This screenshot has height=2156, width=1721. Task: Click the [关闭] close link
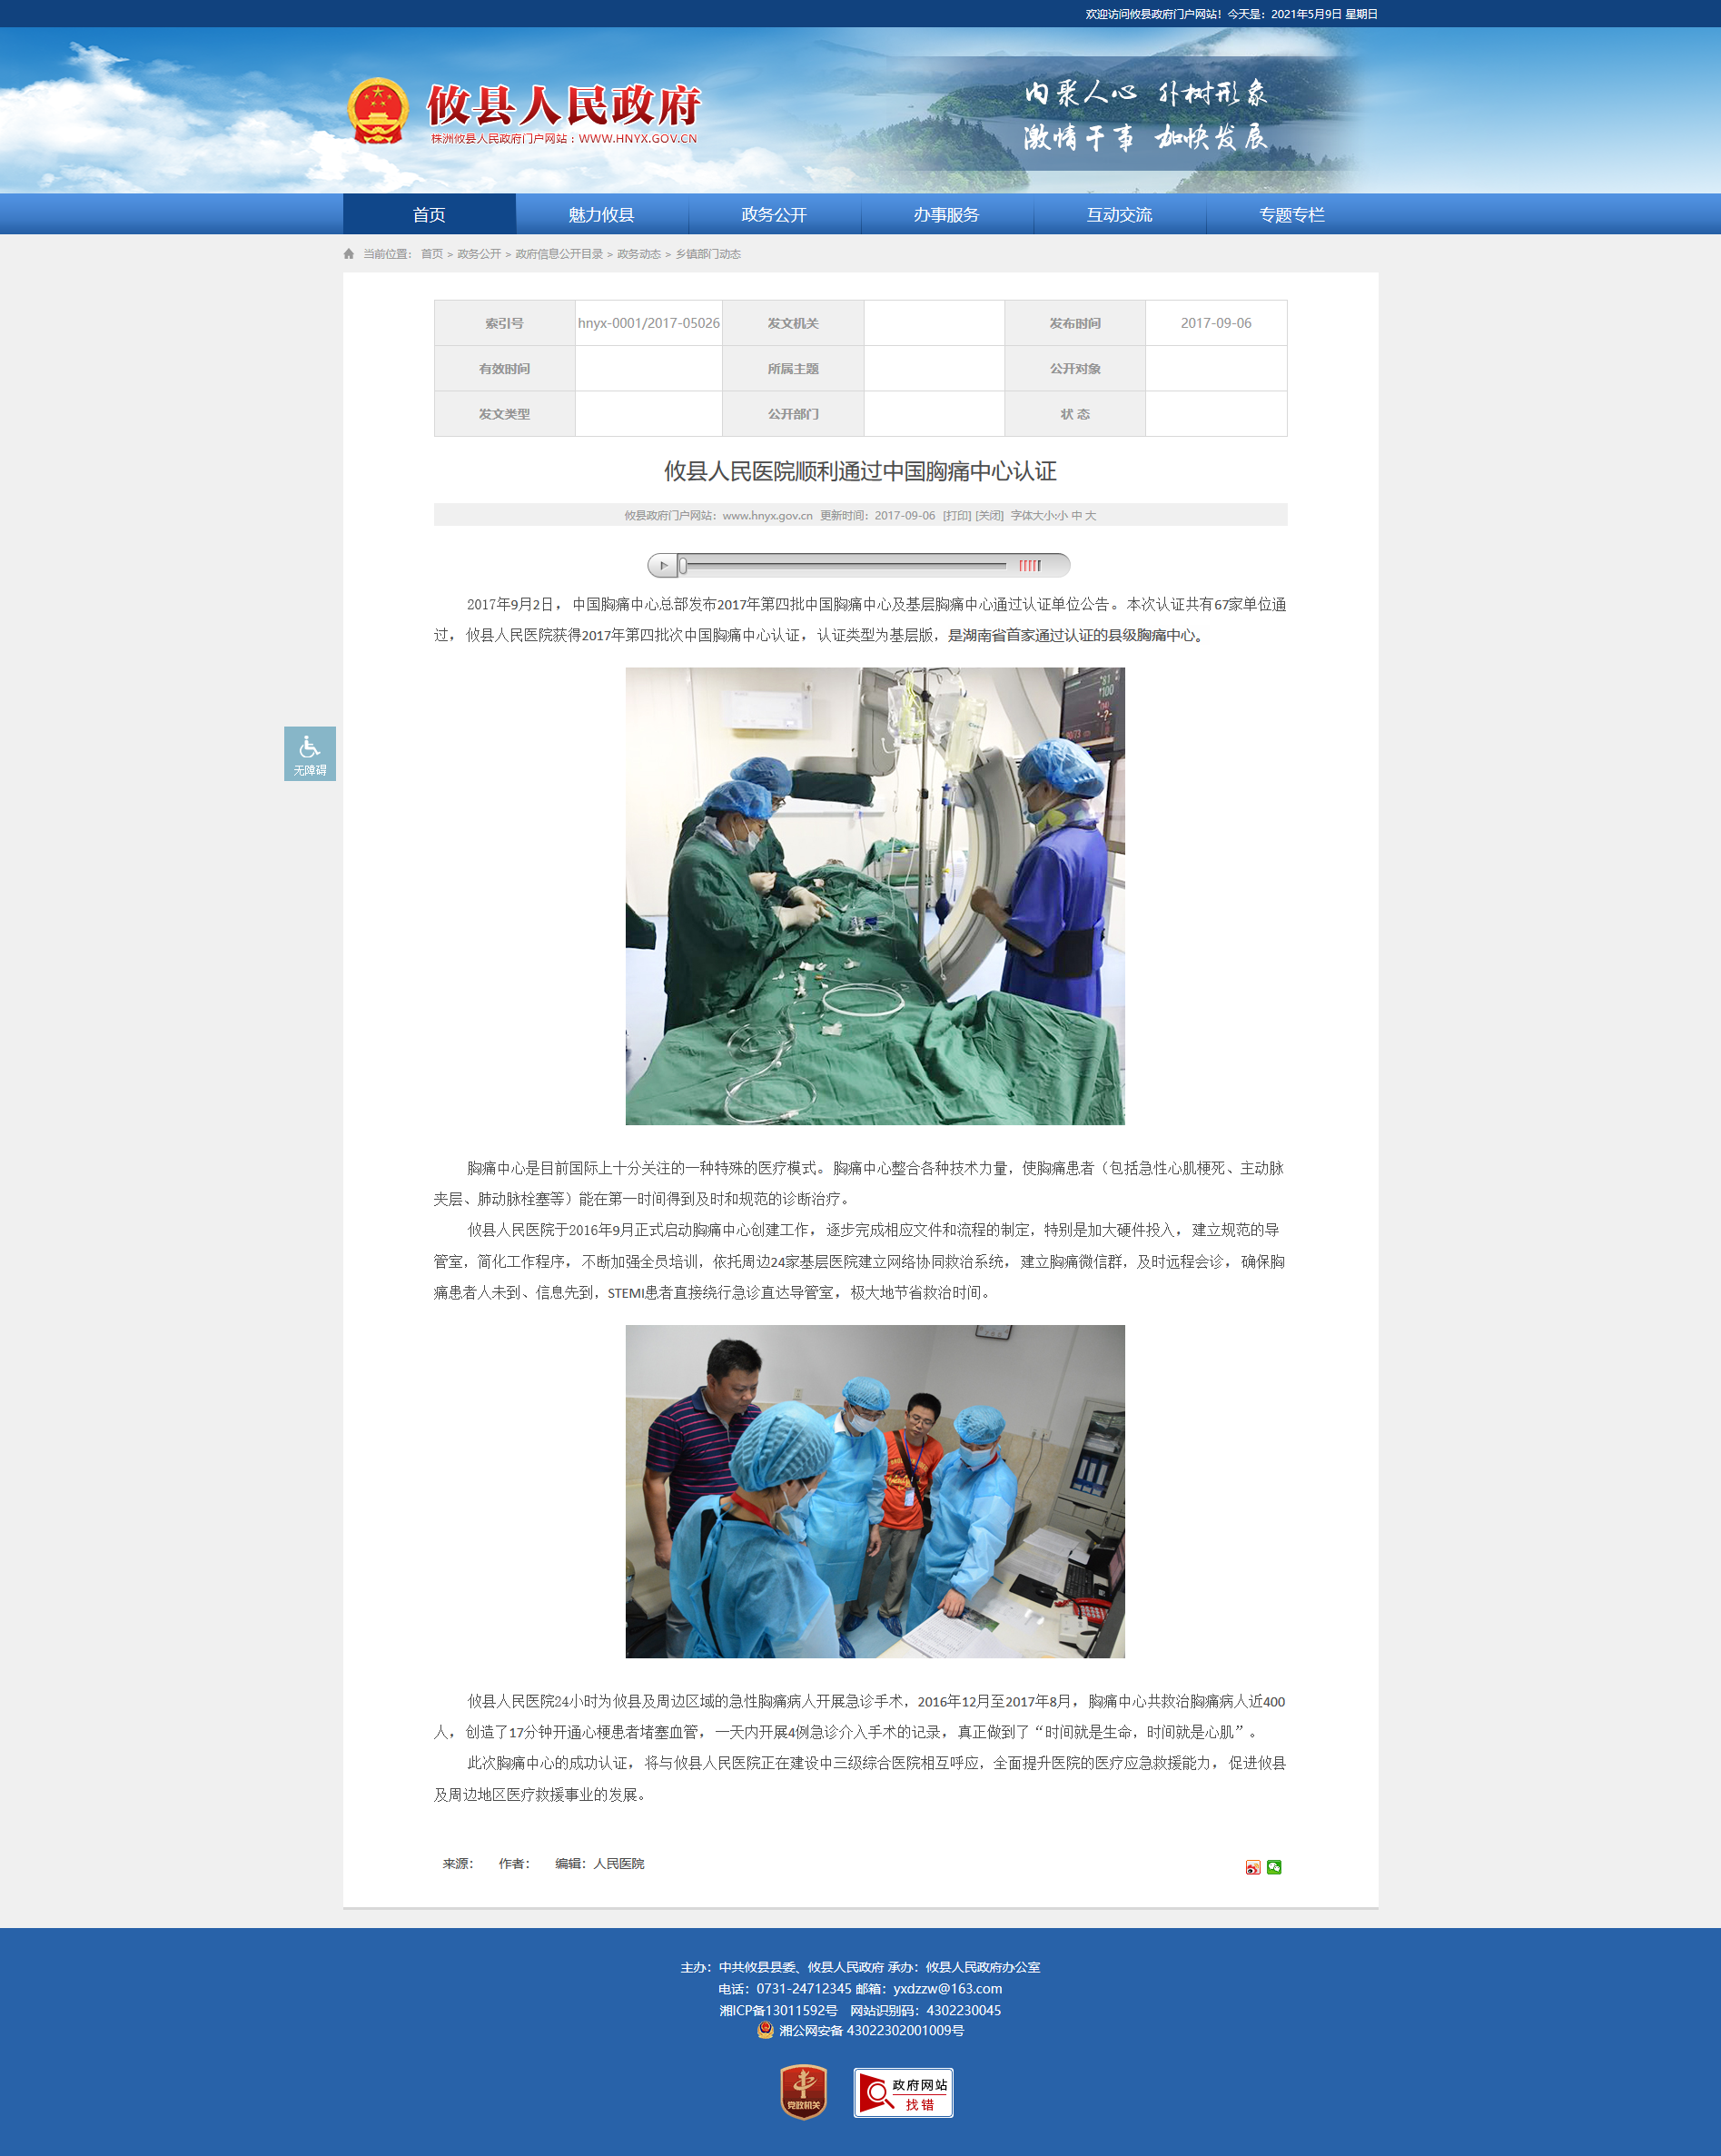click(990, 516)
